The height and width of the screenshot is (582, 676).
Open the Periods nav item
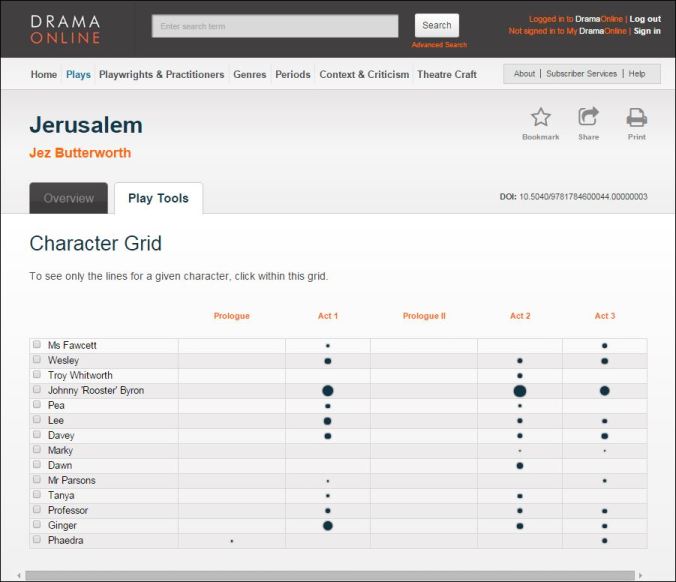tap(293, 75)
